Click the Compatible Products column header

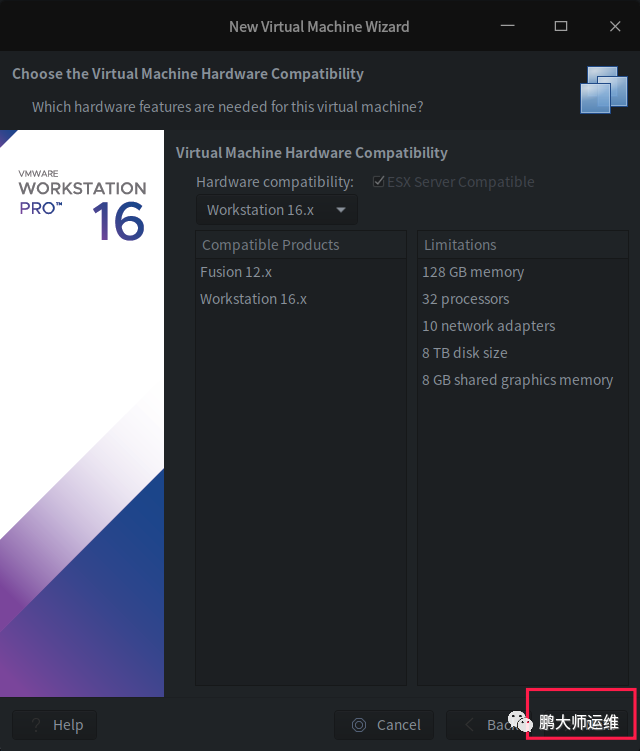tap(301, 245)
